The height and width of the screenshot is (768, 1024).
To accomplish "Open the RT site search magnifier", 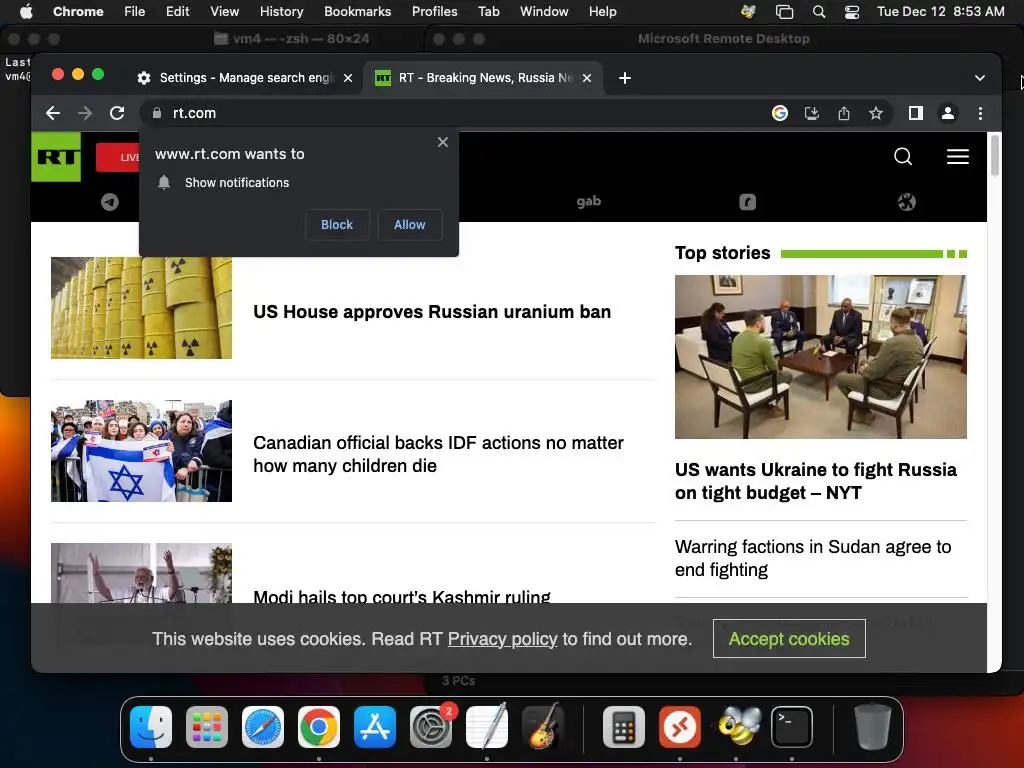I will pyautogui.click(x=903, y=157).
